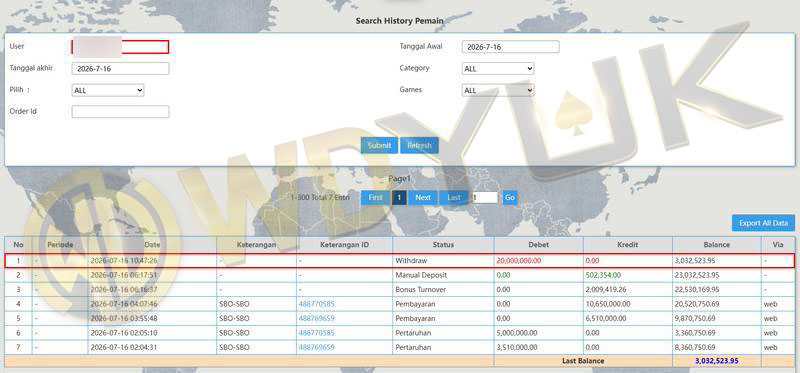Go to the Next page

point(422,197)
